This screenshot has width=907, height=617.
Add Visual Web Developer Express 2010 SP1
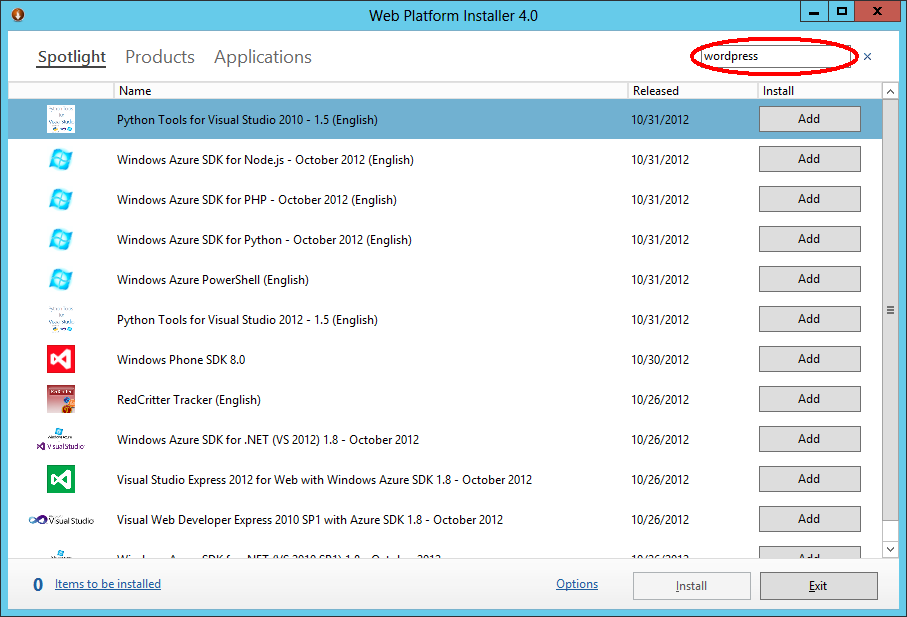coord(809,519)
